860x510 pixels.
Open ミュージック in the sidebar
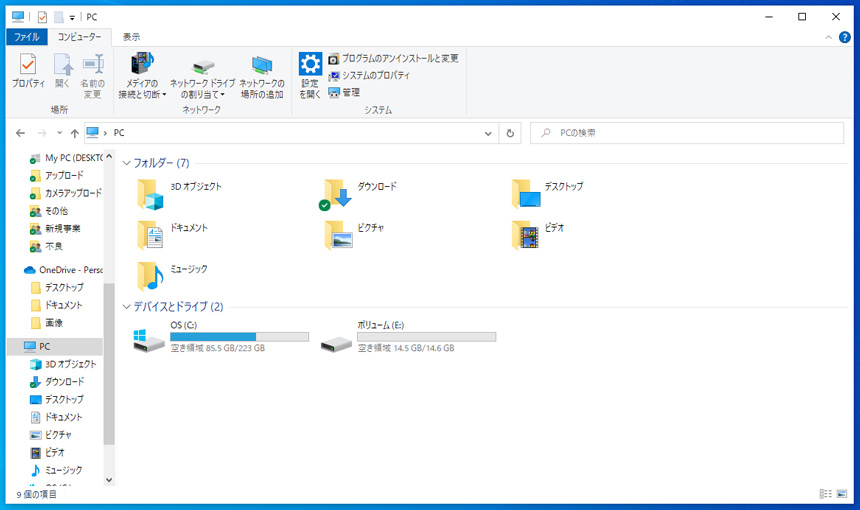pos(56,471)
